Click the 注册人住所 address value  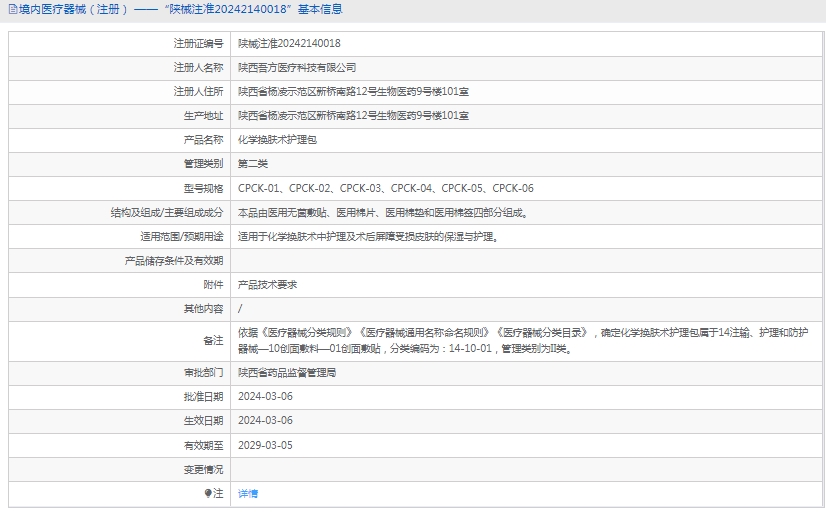pos(353,92)
